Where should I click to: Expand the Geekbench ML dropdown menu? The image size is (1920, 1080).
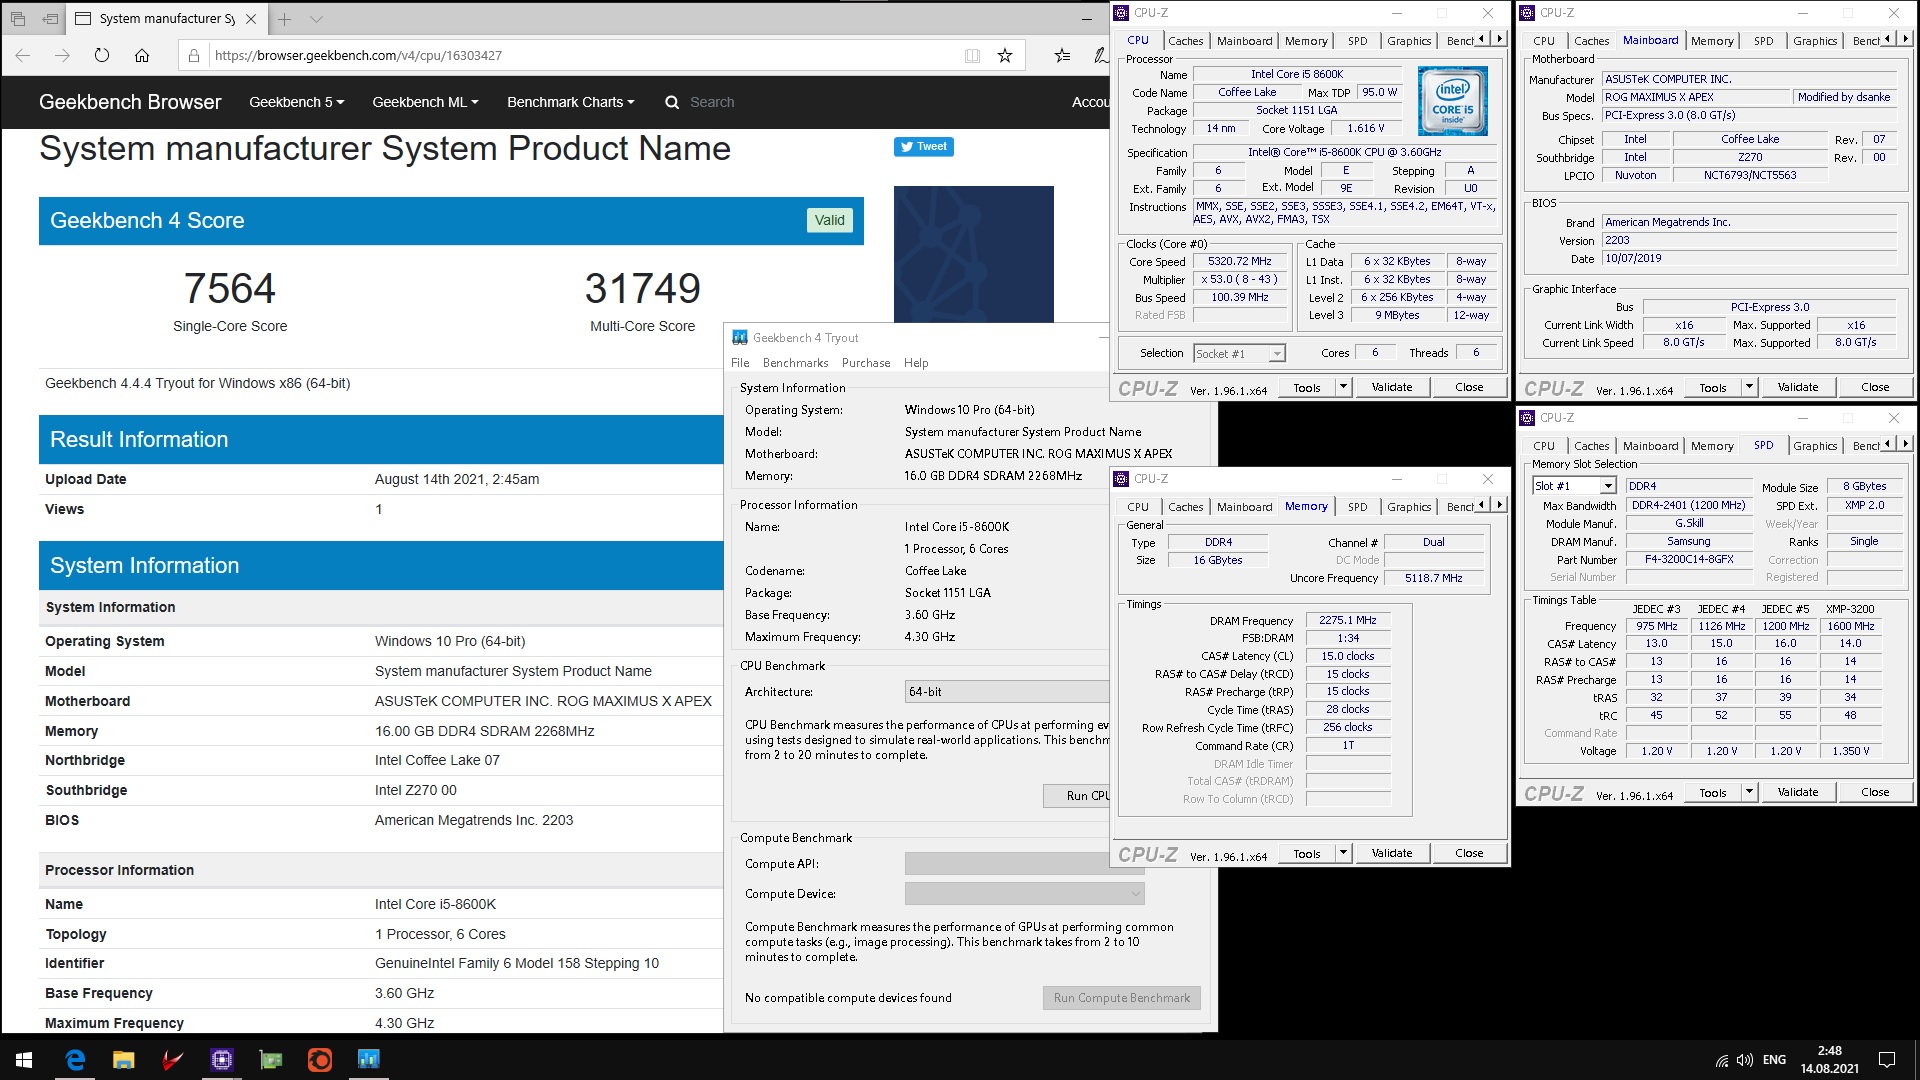pyautogui.click(x=425, y=102)
